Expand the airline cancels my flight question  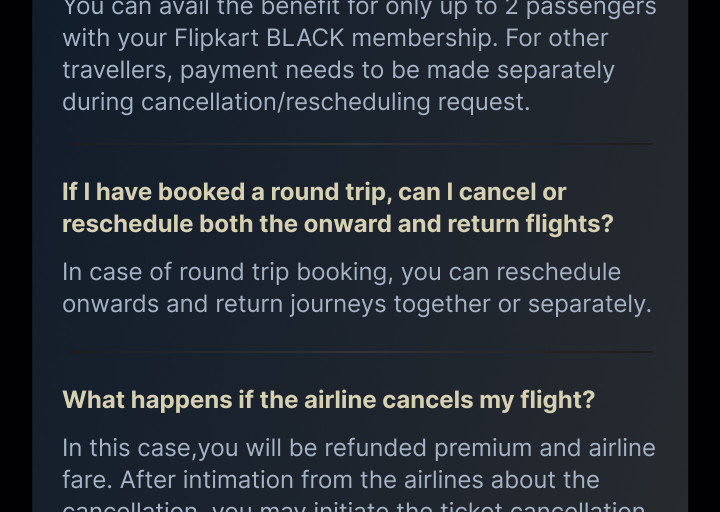[x=328, y=400]
